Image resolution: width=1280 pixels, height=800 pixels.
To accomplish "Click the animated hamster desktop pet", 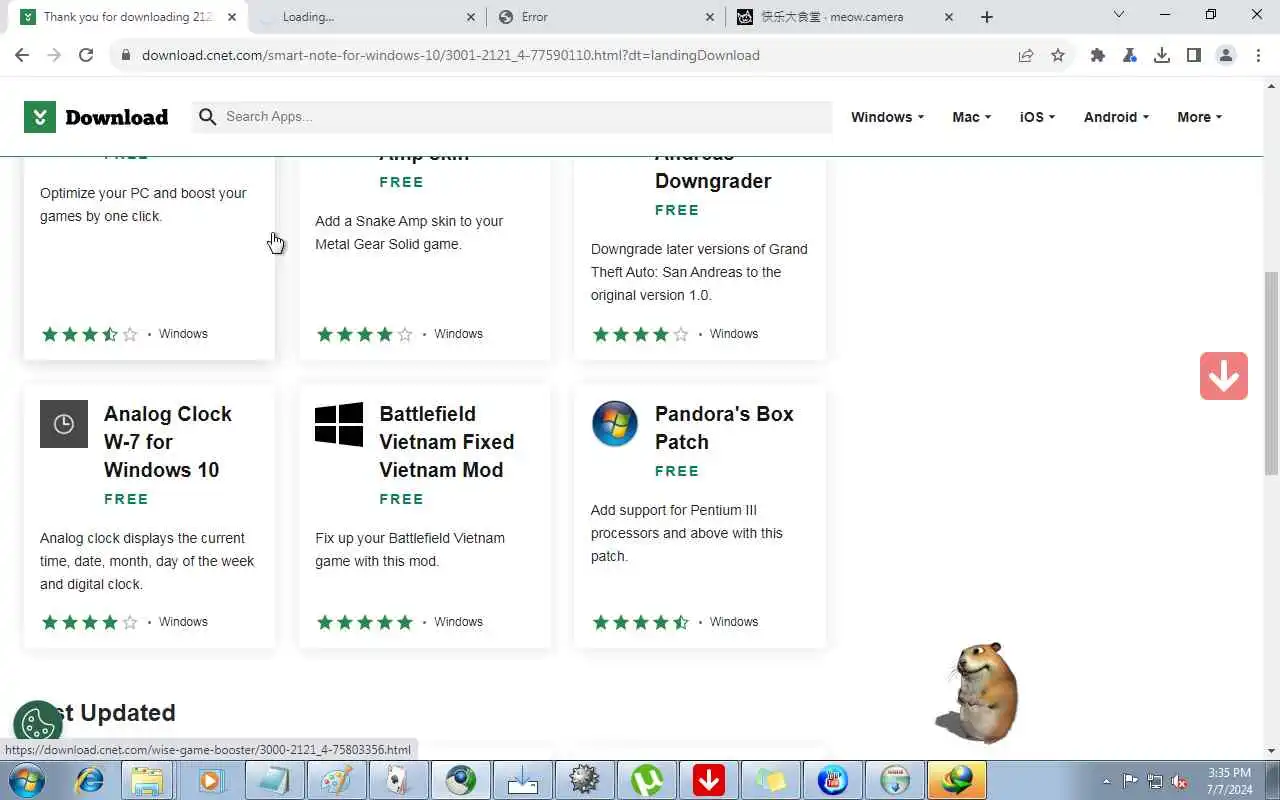I will (977, 693).
